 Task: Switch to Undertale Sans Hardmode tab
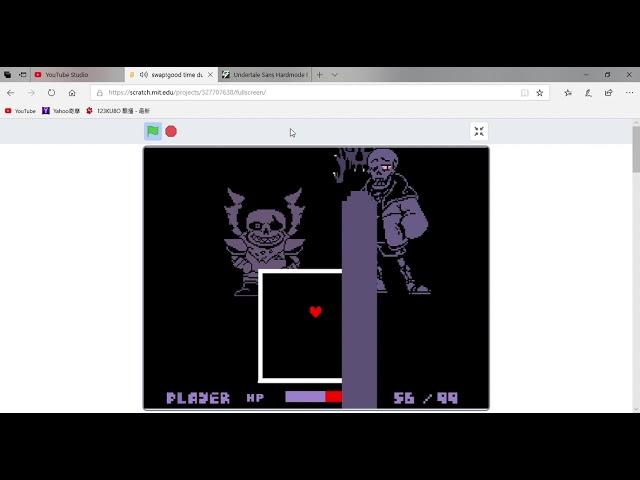click(264, 75)
